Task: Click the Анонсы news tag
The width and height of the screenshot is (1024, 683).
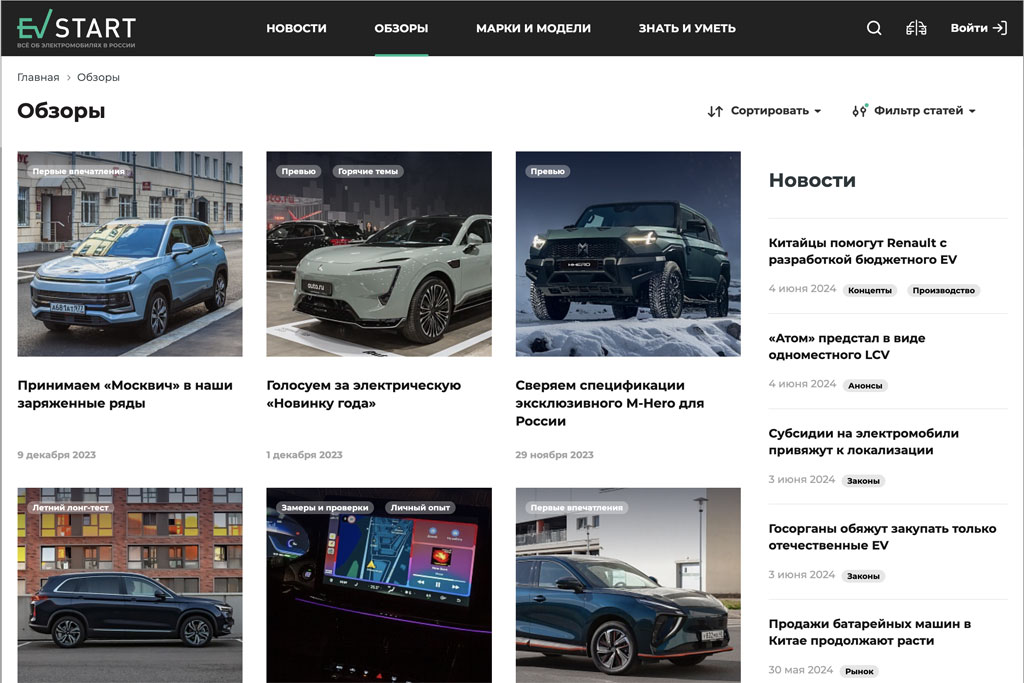Action: (865, 386)
